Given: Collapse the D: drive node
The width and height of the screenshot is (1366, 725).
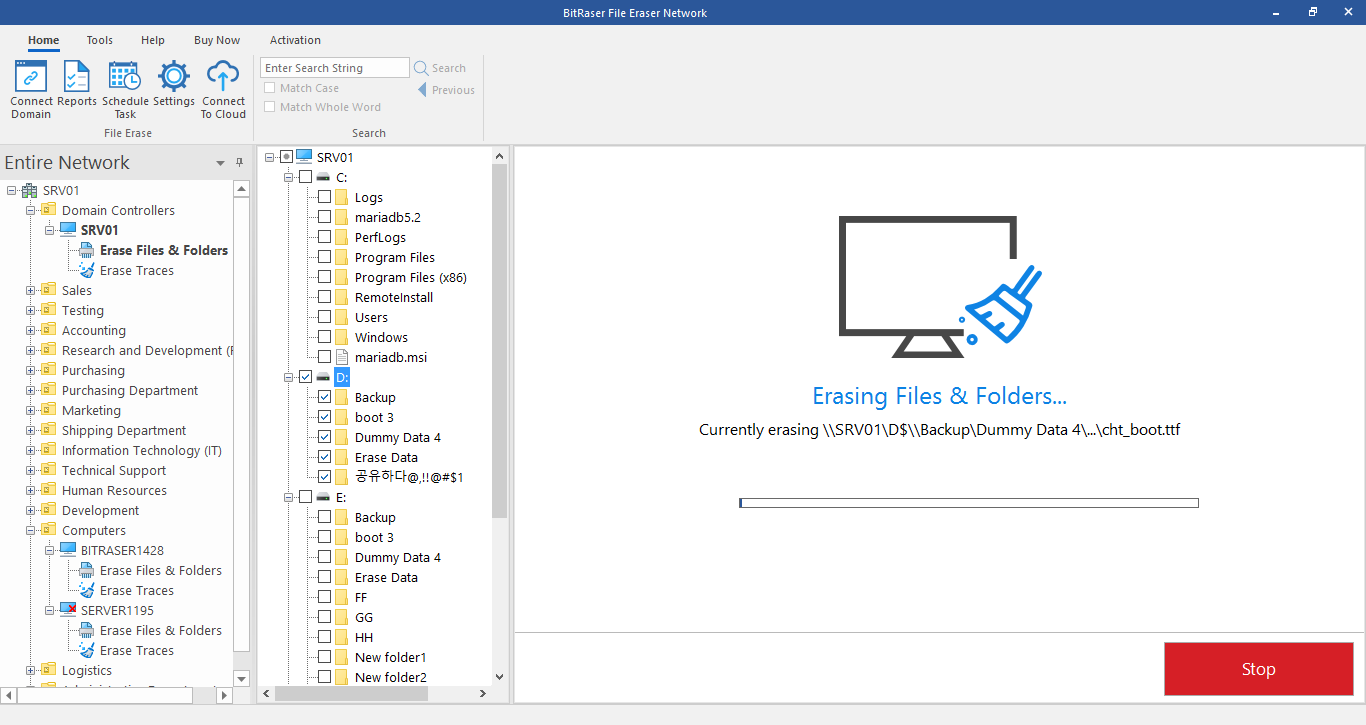Looking at the screenshot, I should 289,377.
